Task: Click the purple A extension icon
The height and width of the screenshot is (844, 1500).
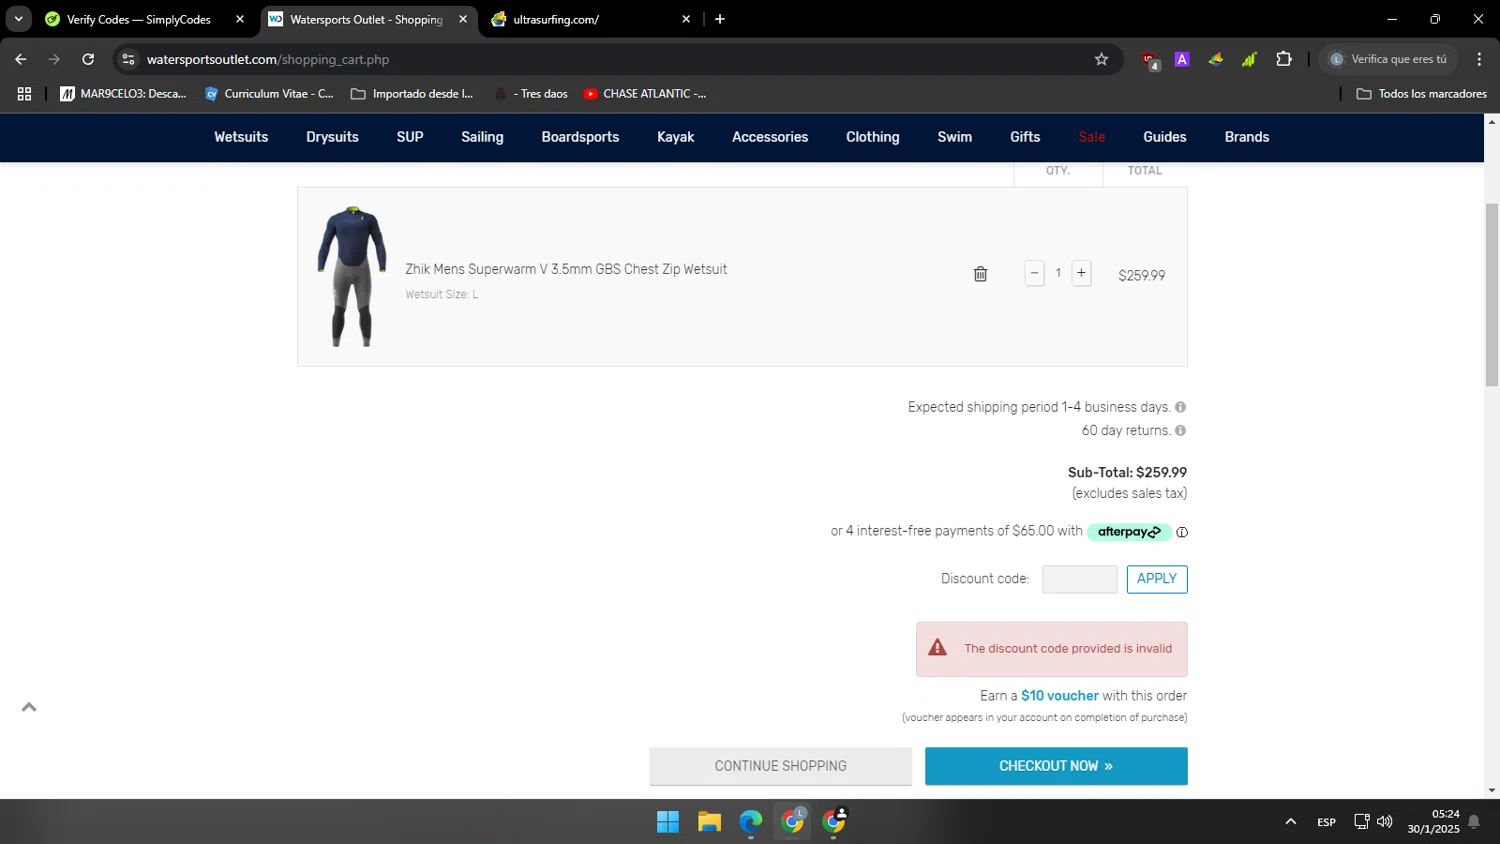Action: [x=1182, y=59]
